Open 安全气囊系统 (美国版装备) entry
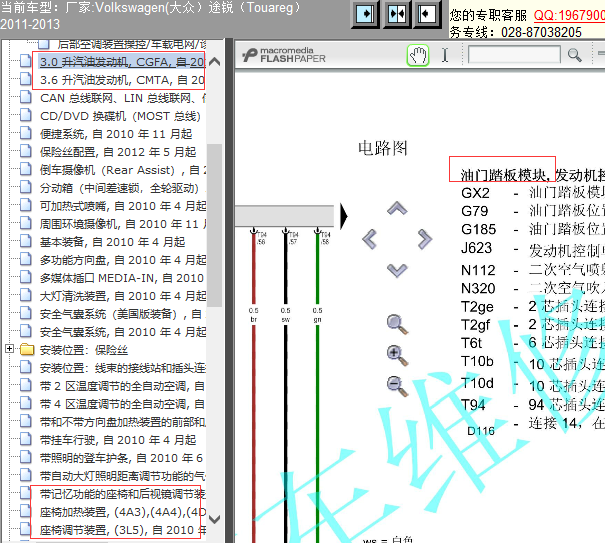The image size is (605, 543). click(x=123, y=314)
